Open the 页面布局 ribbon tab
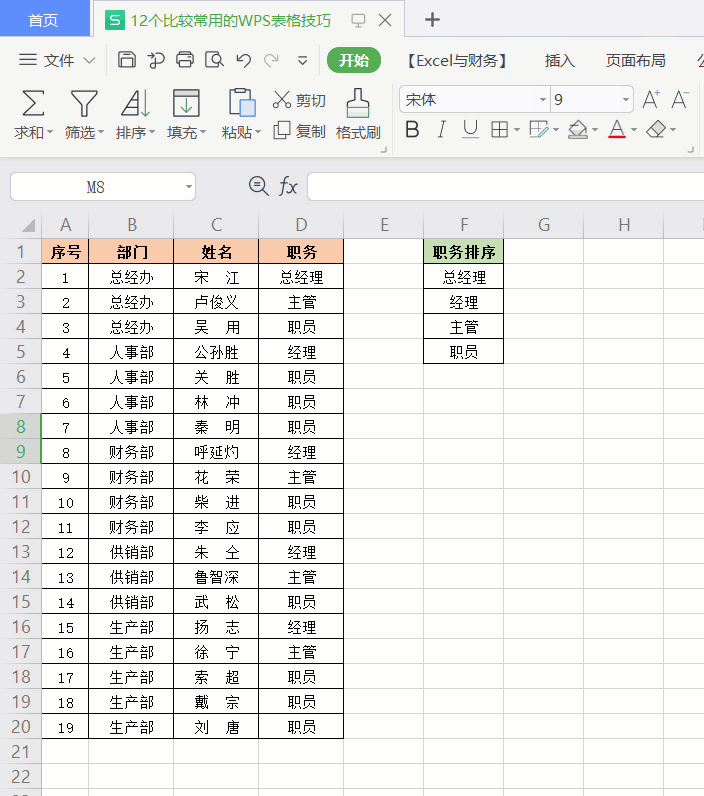The image size is (704, 796). 635,60
